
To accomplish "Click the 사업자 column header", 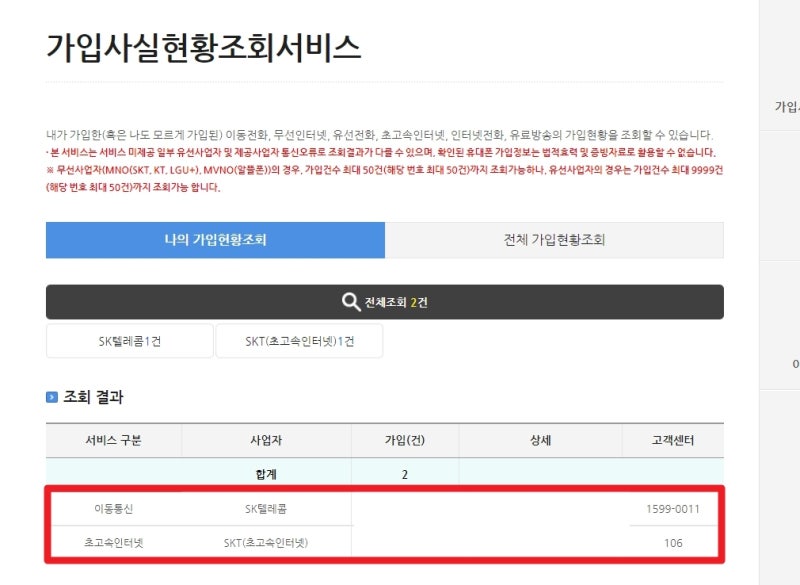I will pos(266,440).
